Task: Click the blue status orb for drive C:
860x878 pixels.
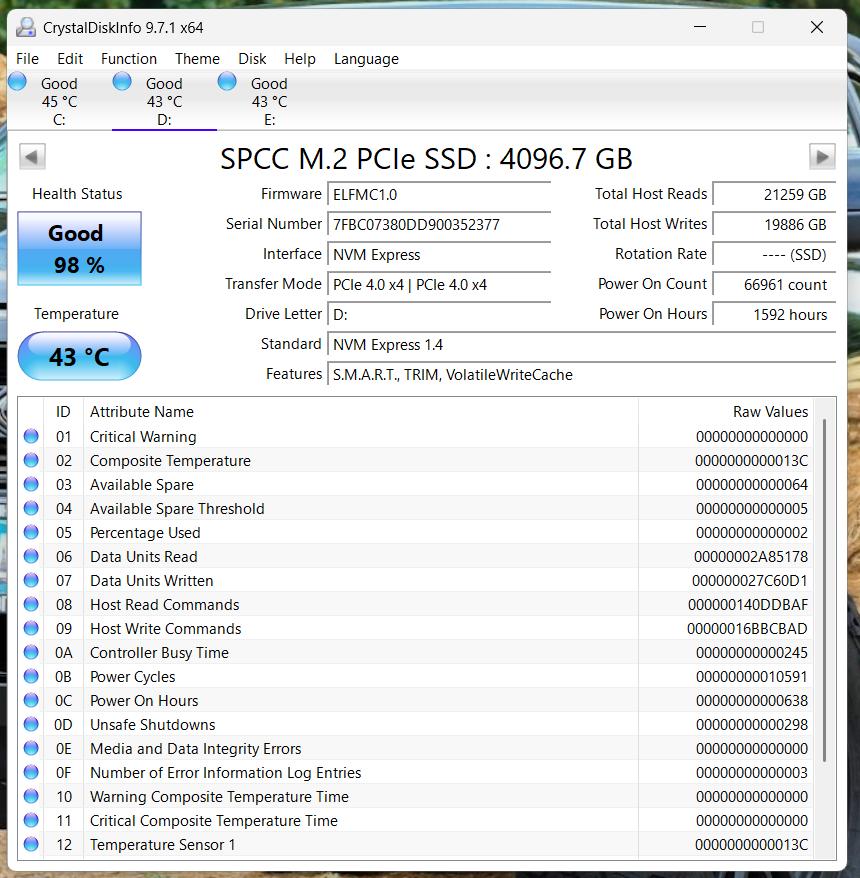Action: coord(17,82)
